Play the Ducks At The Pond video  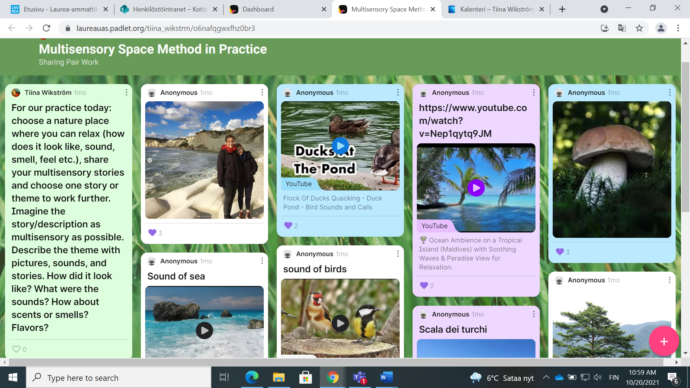click(x=340, y=146)
